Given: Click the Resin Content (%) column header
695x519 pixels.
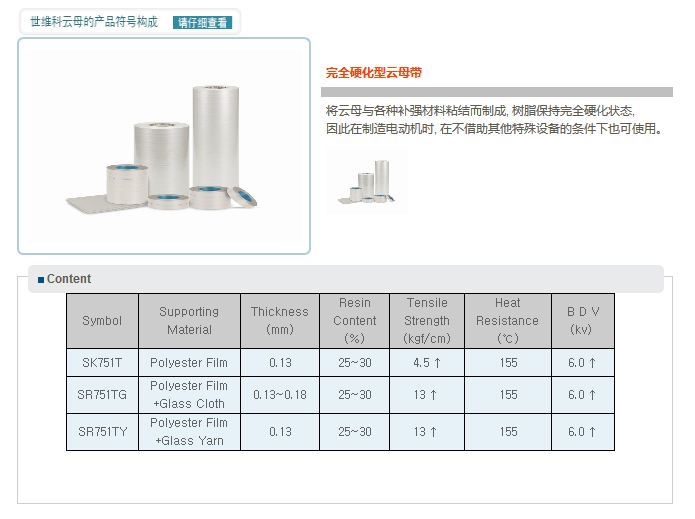Looking at the screenshot, I should click(x=354, y=321).
